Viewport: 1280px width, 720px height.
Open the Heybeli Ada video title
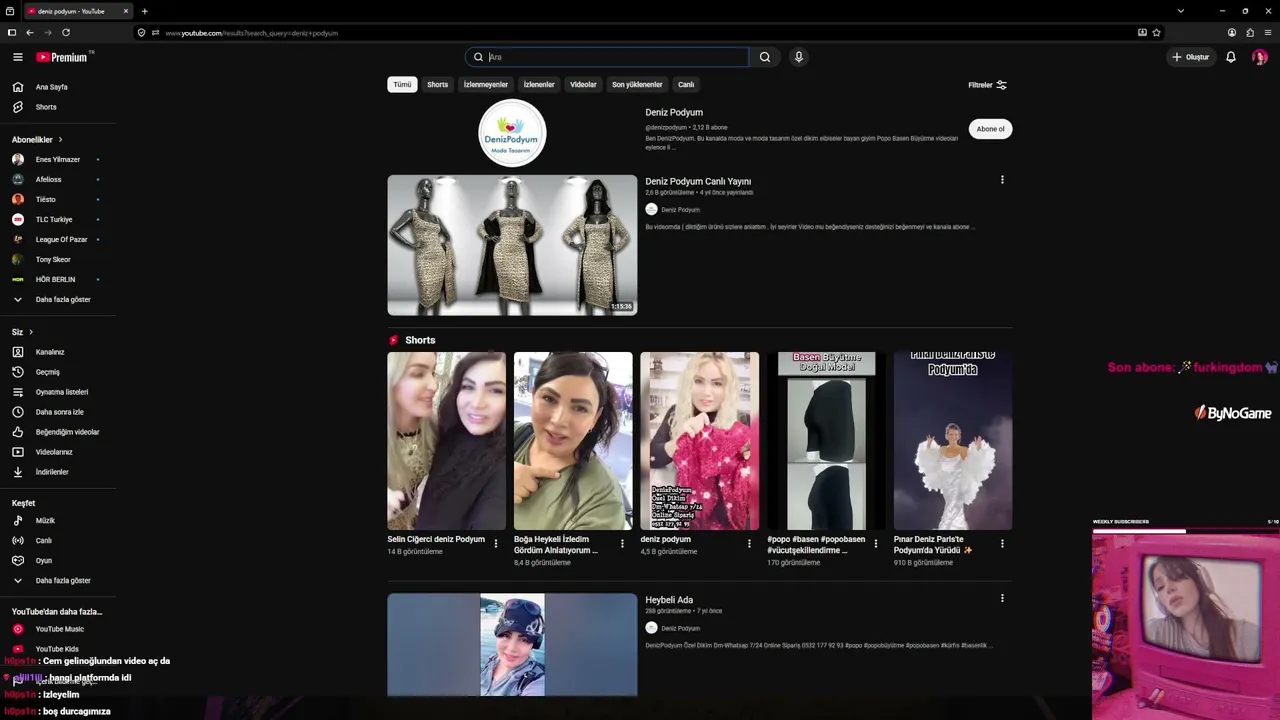pos(669,600)
